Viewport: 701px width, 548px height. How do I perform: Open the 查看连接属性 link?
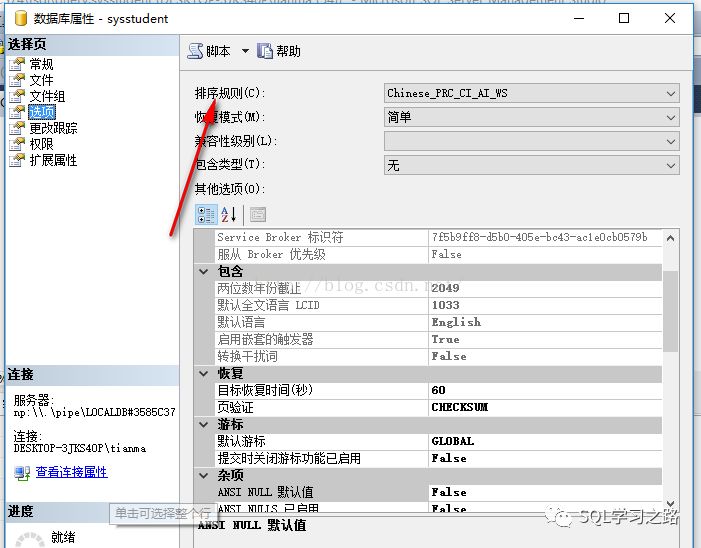coord(71,472)
